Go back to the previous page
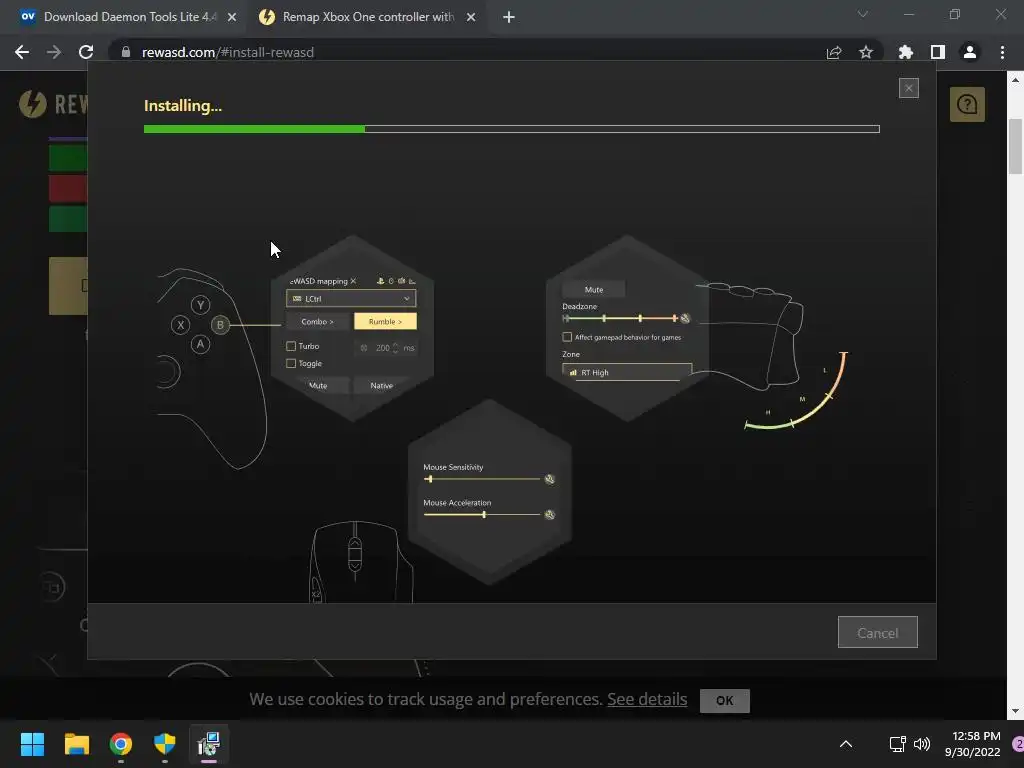1024x768 pixels. pos(22,52)
